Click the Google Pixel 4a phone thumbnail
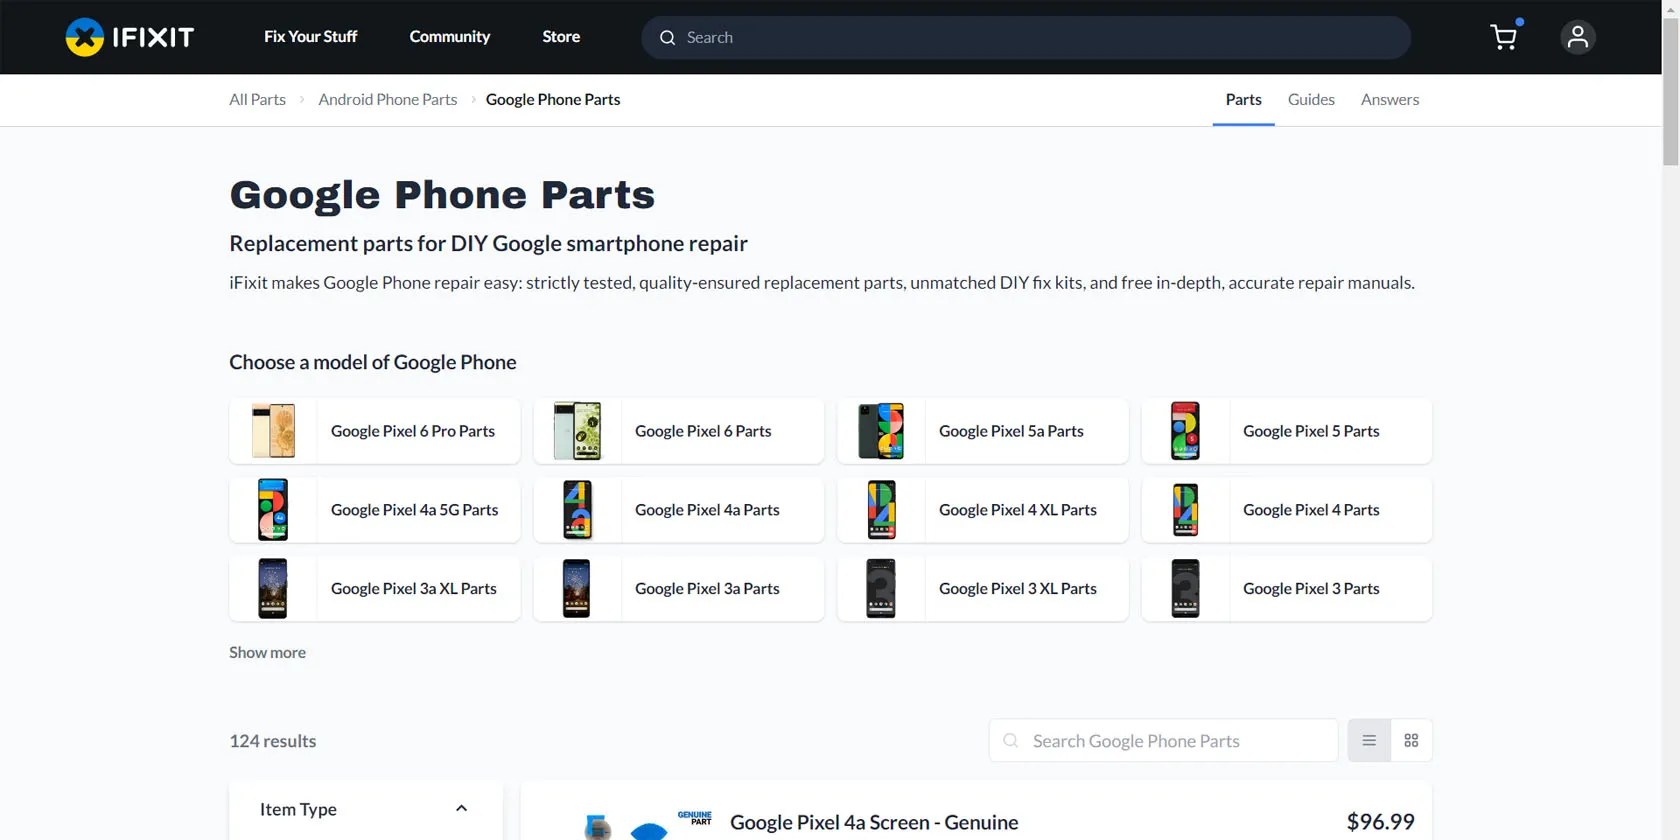Image resolution: width=1680 pixels, height=840 pixels. pos(577,510)
